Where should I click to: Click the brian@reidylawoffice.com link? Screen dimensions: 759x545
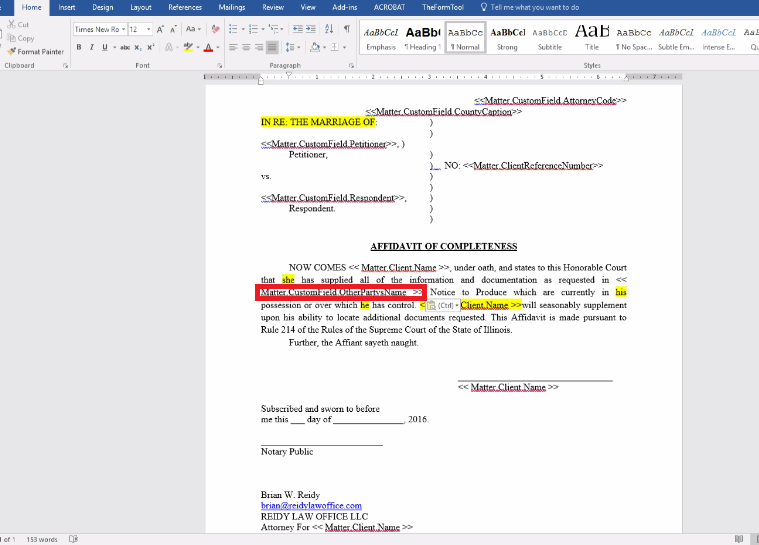[311, 506]
